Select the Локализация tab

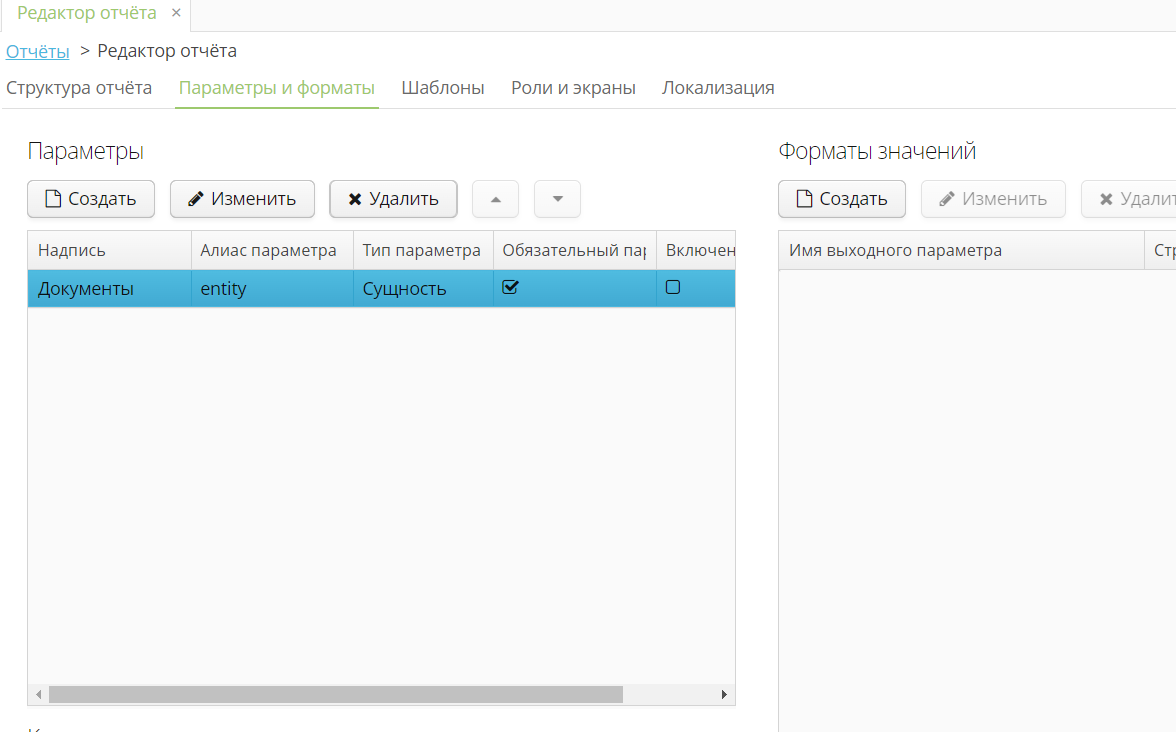pos(718,88)
